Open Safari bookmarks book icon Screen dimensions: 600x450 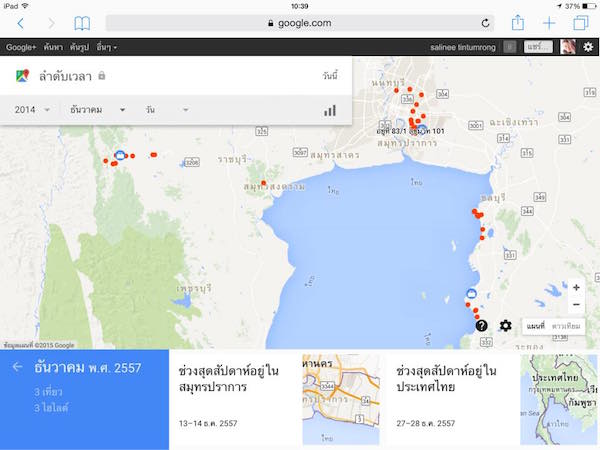[x=82, y=22]
